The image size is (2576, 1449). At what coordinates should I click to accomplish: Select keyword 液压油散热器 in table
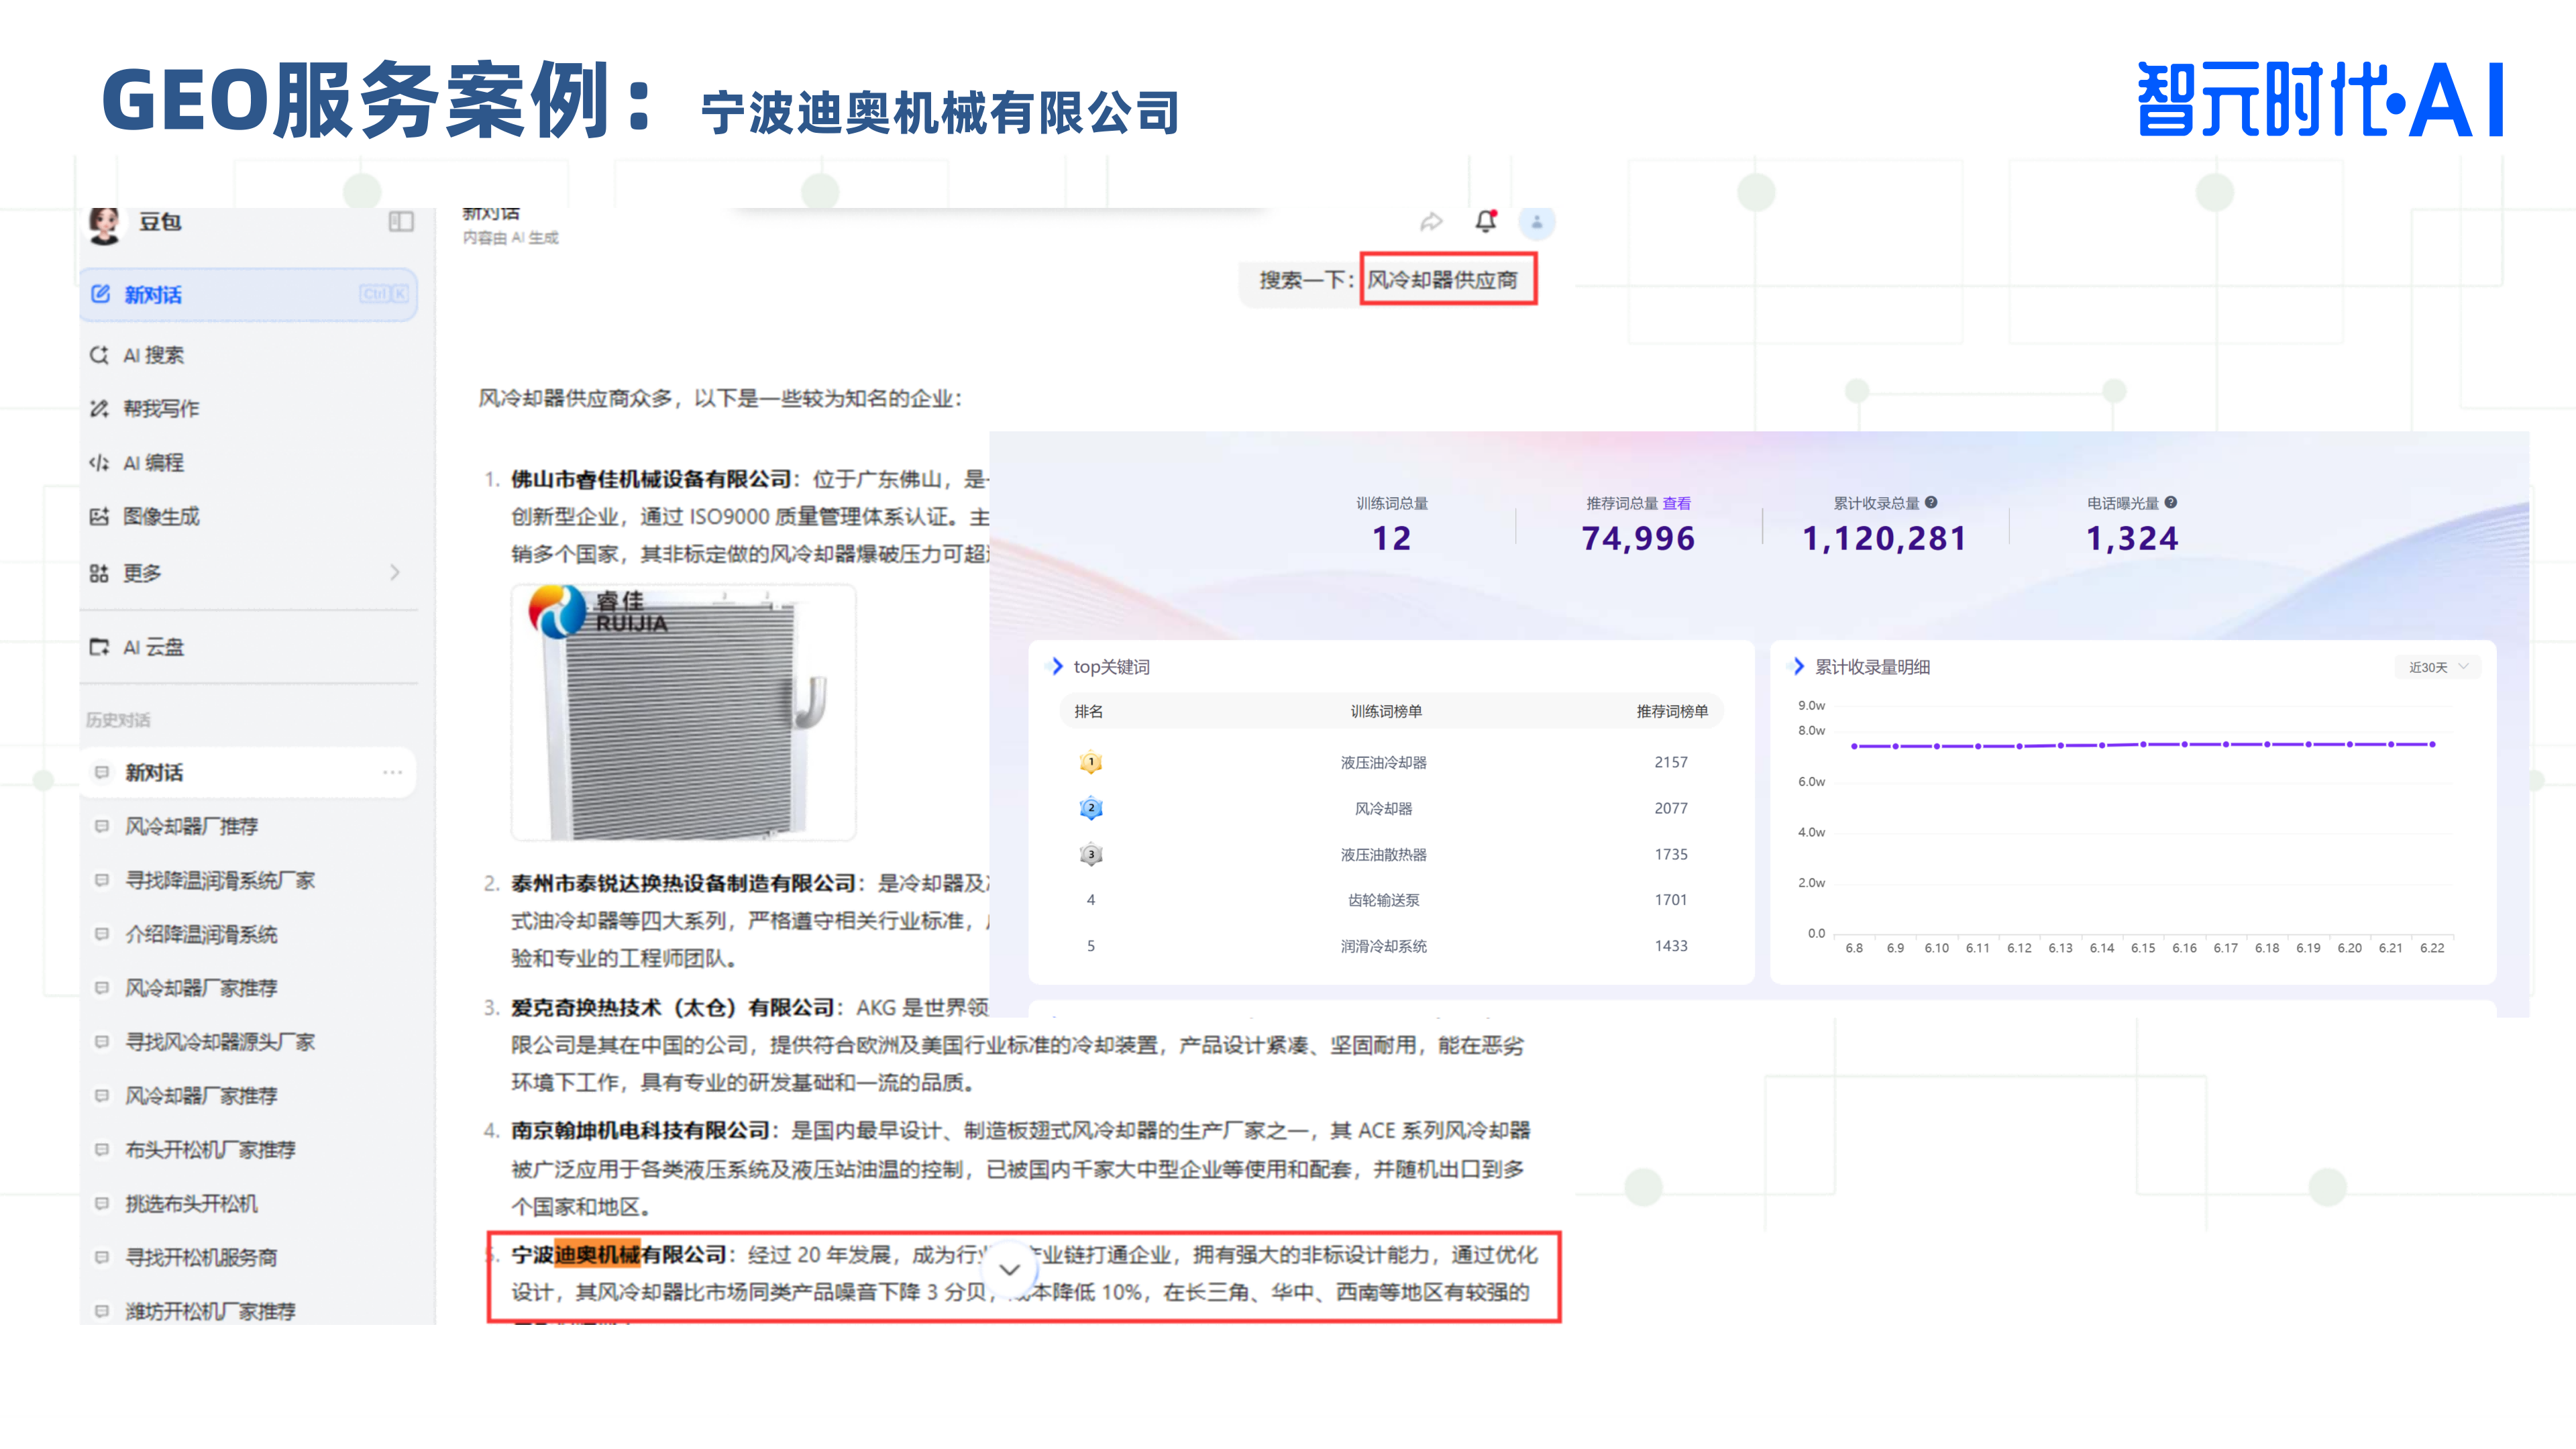tap(1384, 854)
